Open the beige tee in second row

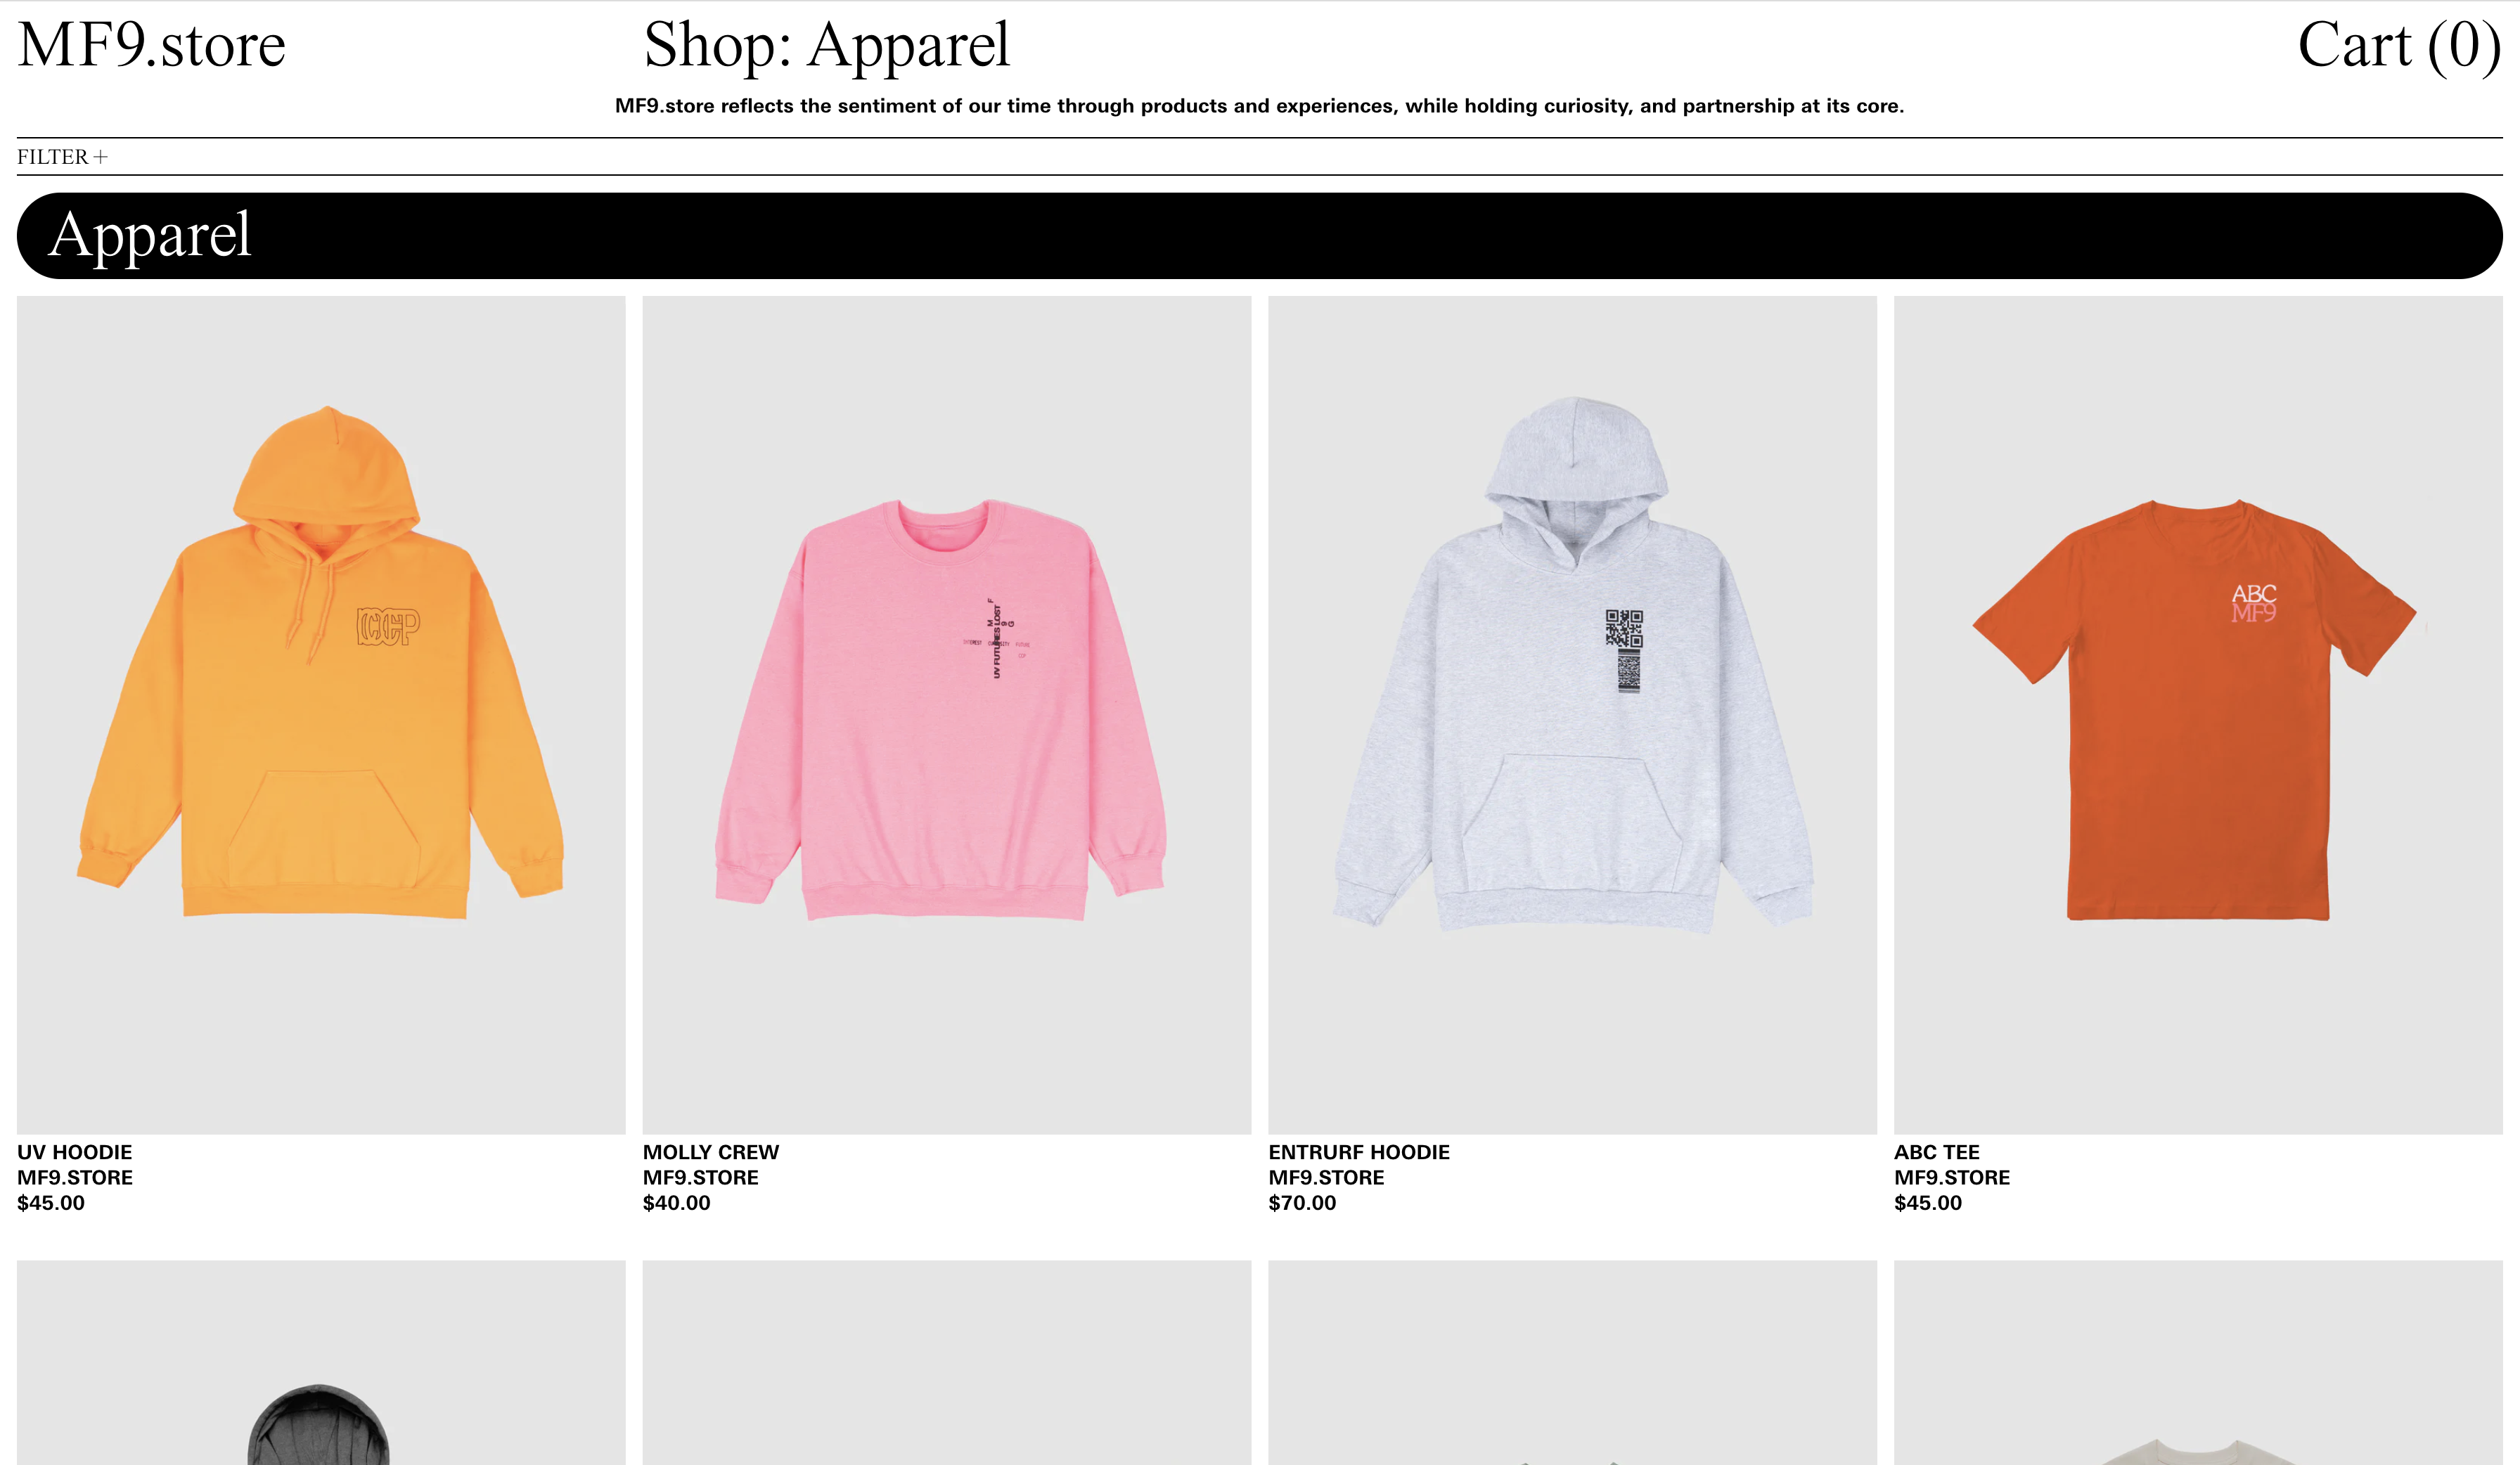pos(2198,1363)
